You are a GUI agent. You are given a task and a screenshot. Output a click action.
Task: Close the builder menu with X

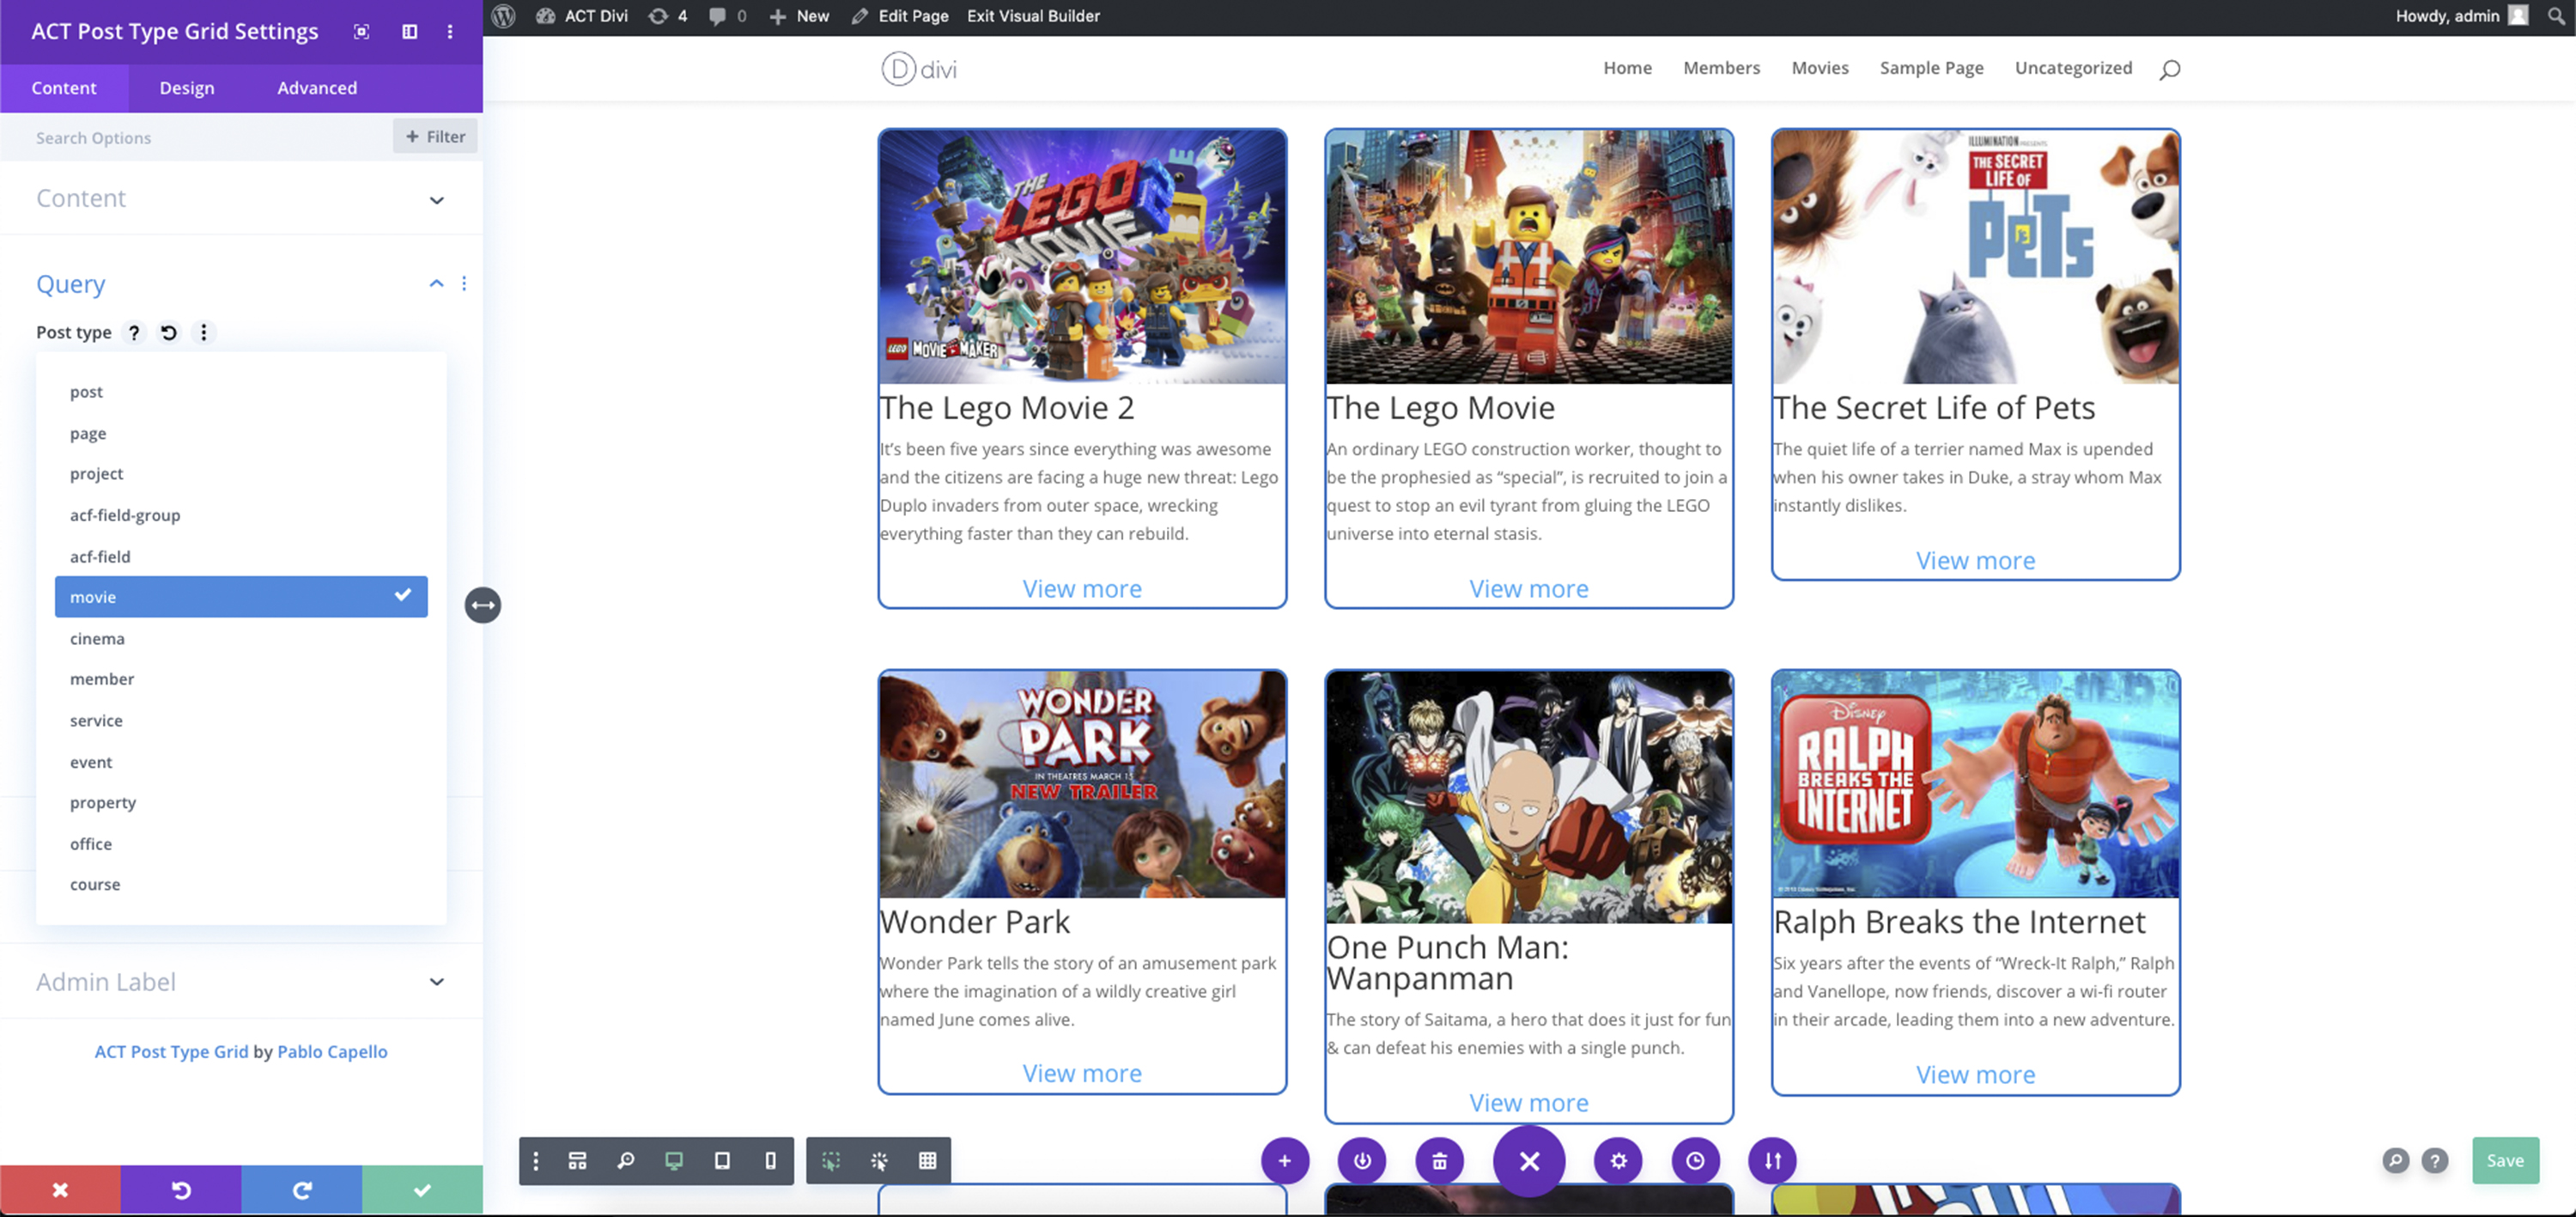(1529, 1160)
